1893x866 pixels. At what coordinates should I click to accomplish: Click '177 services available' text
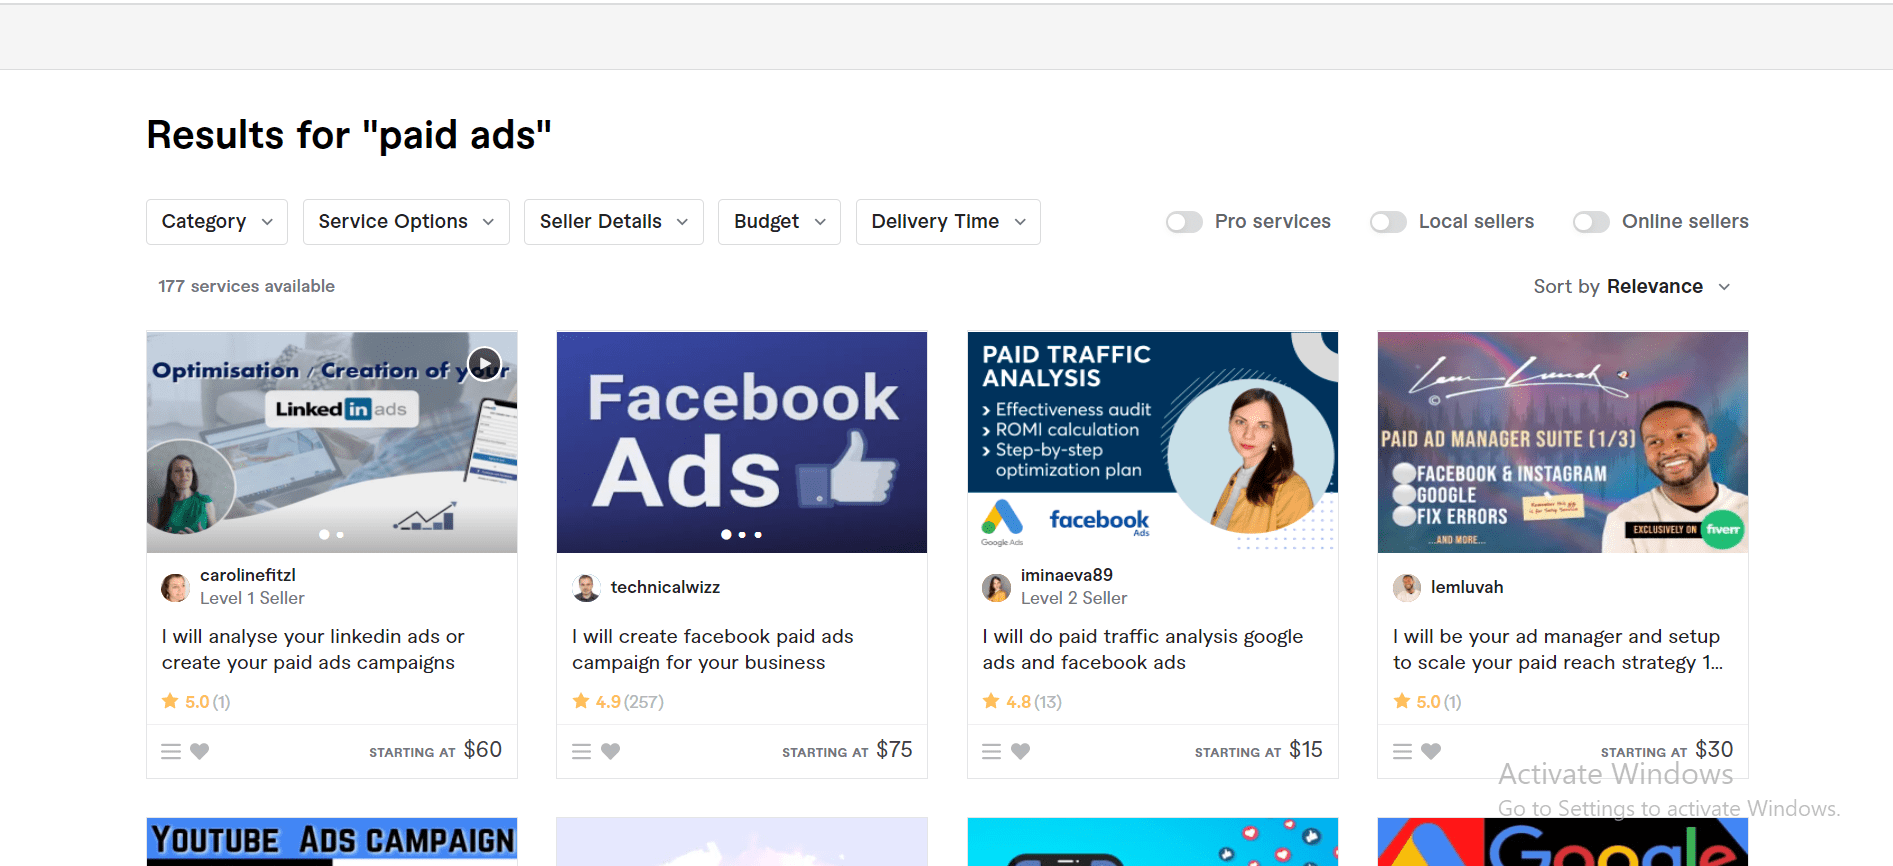click(x=246, y=286)
